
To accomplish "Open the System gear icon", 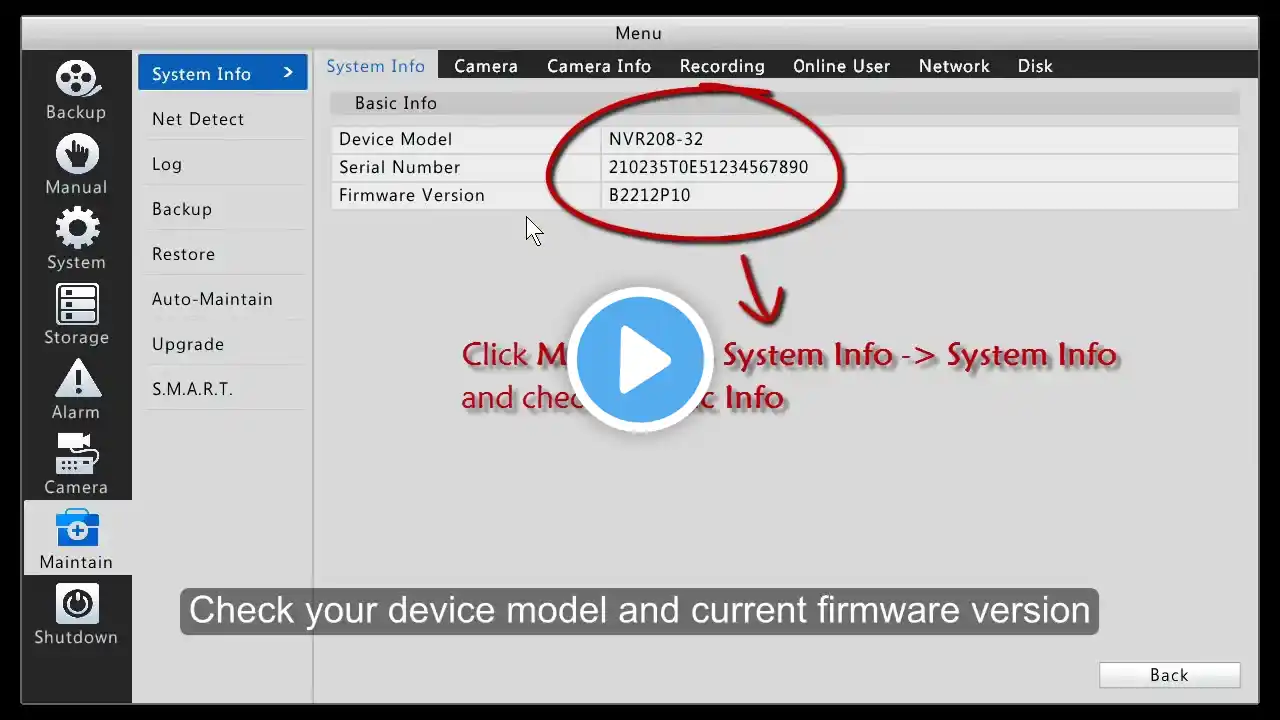I will click(x=77, y=229).
